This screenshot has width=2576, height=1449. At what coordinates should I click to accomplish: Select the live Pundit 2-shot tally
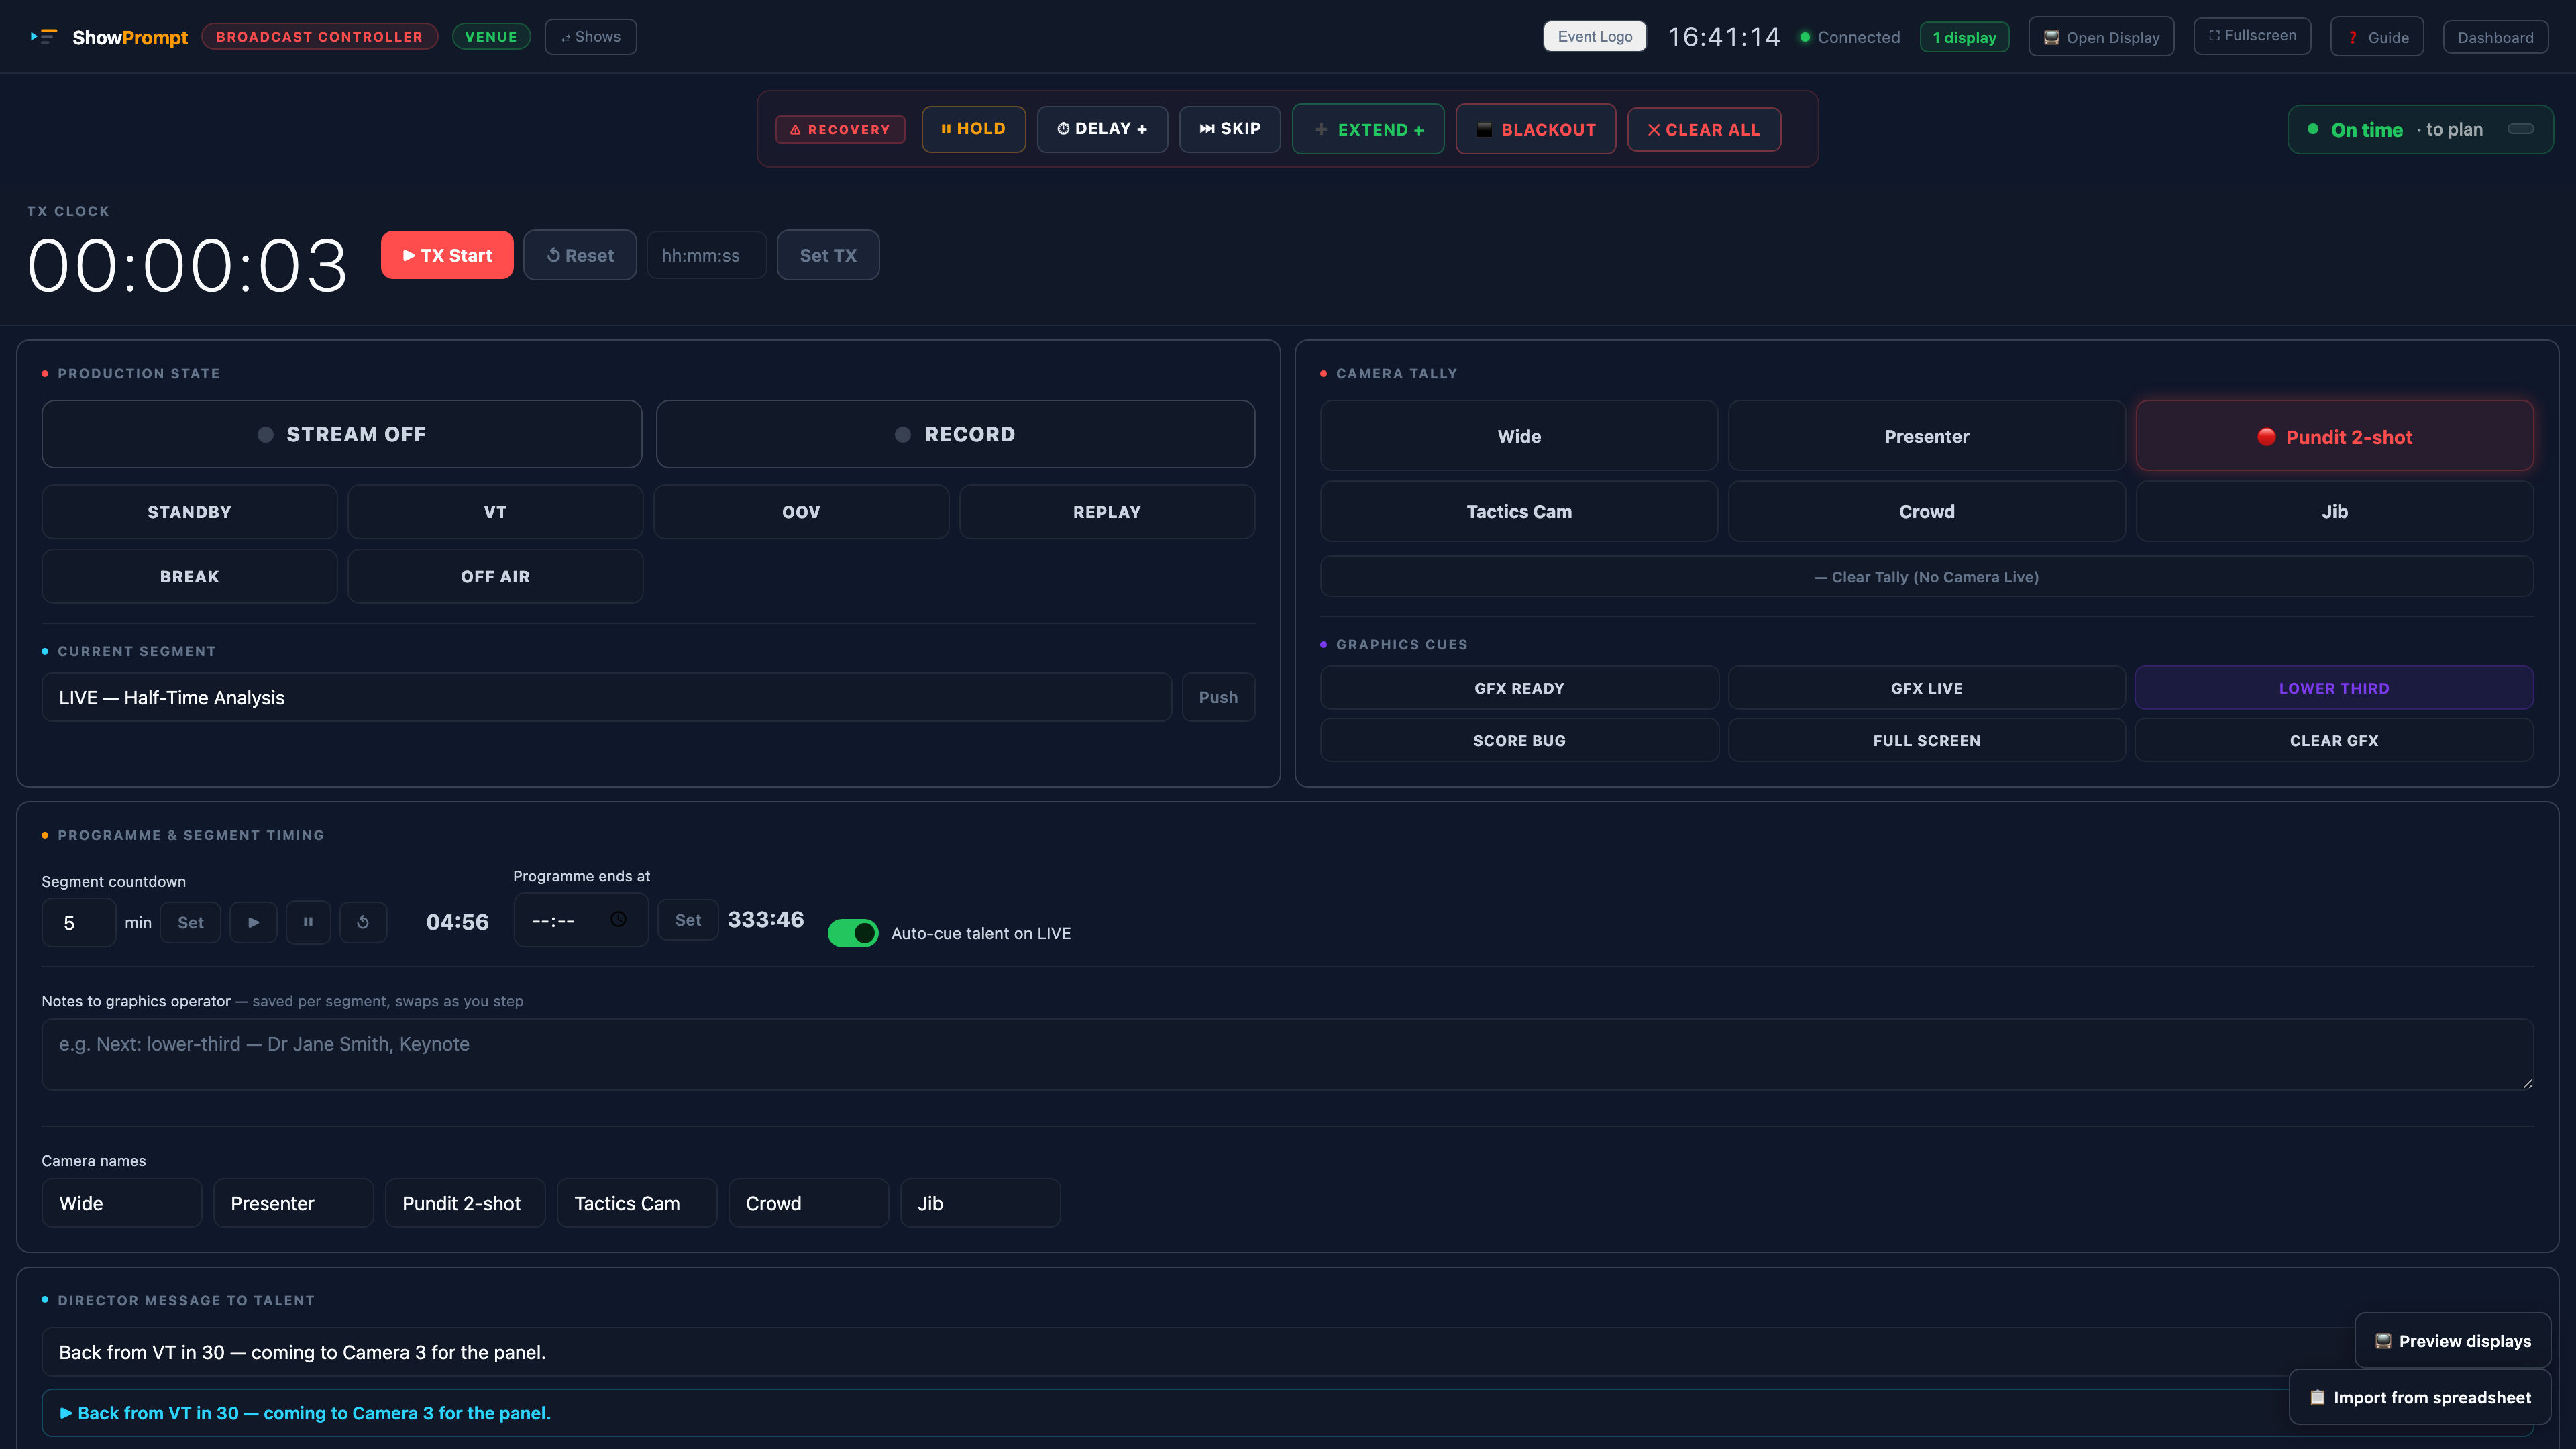pos(2335,436)
